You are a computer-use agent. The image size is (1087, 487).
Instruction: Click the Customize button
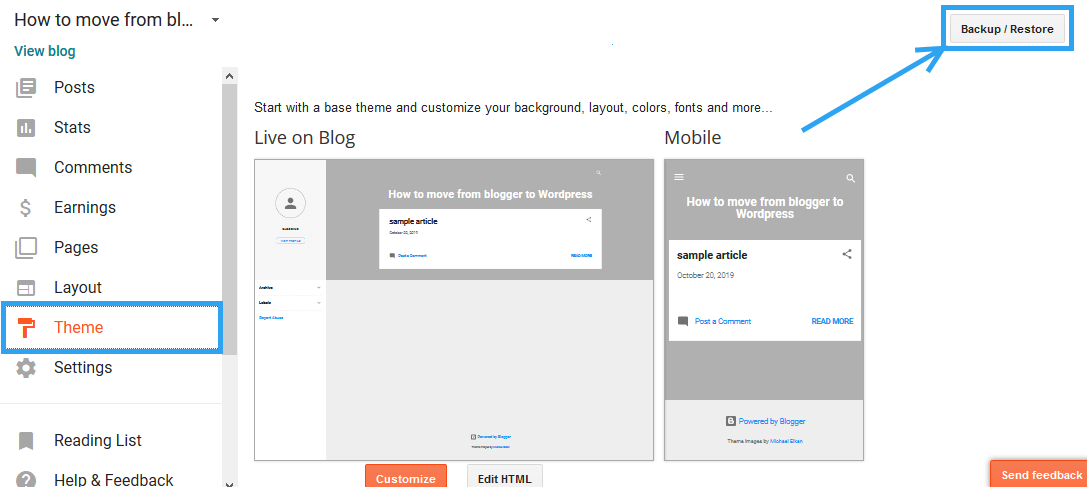coord(406,477)
